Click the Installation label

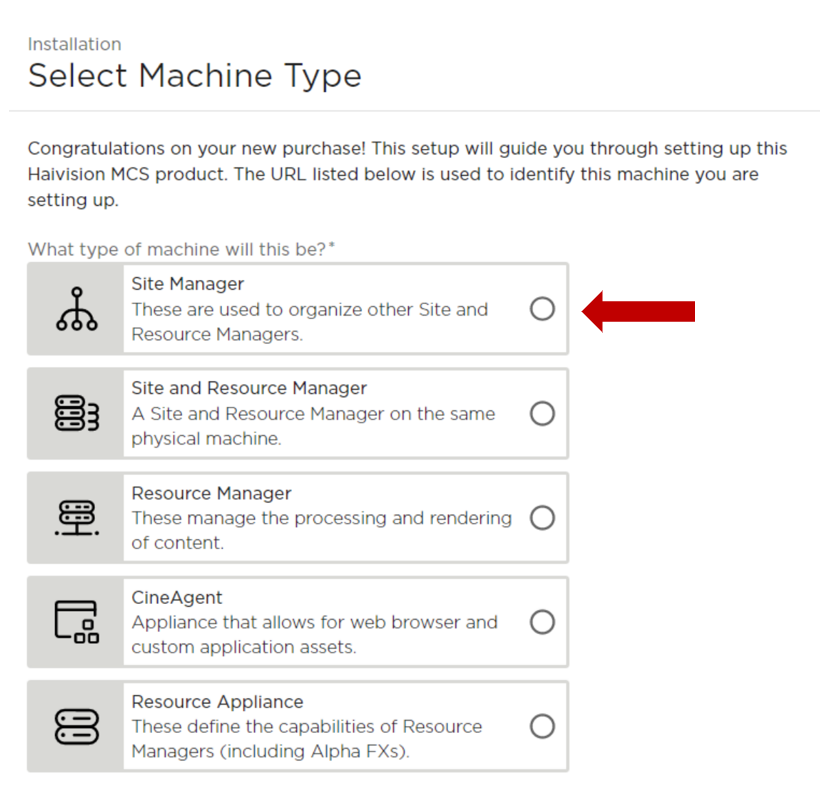(74, 44)
